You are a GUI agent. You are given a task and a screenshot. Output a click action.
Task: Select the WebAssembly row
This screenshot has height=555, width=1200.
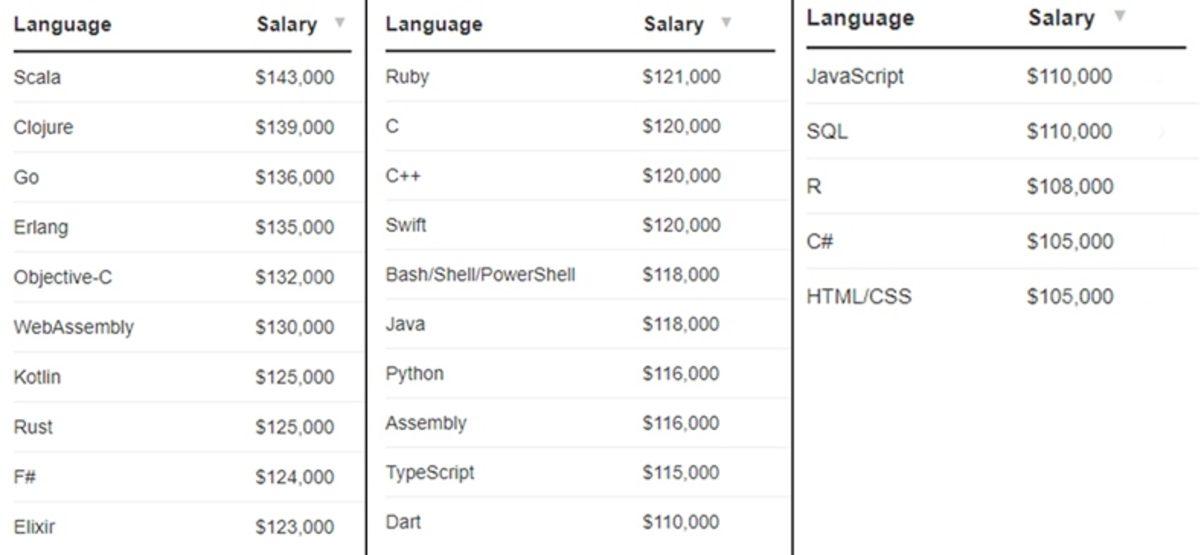(x=73, y=328)
